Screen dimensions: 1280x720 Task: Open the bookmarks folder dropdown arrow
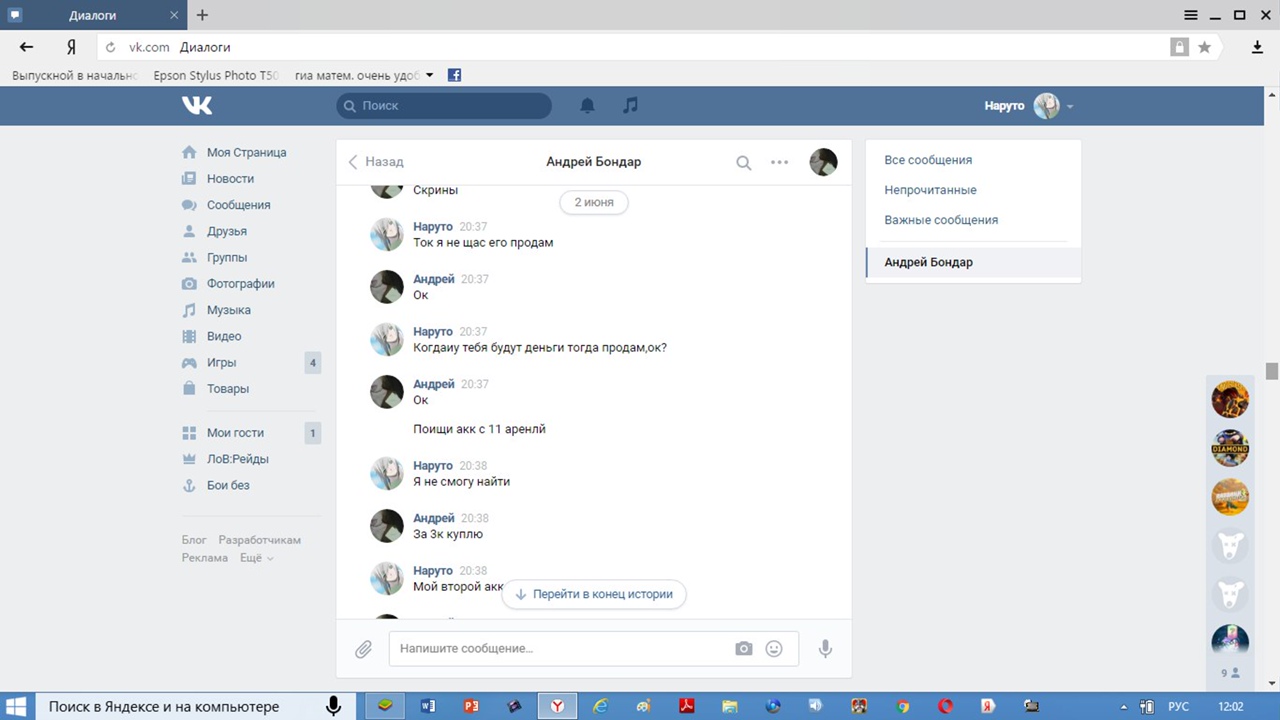pos(430,75)
